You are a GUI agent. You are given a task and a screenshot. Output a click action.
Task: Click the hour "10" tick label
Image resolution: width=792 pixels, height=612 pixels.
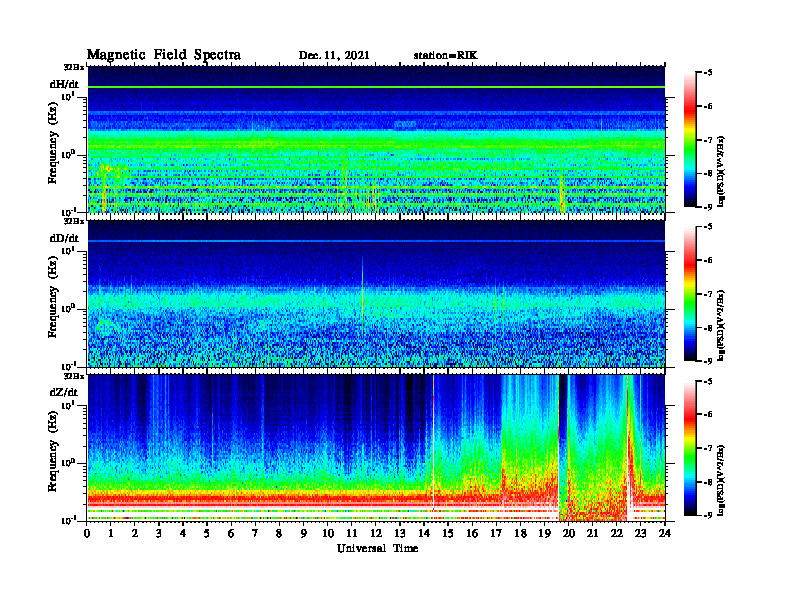pos(328,534)
